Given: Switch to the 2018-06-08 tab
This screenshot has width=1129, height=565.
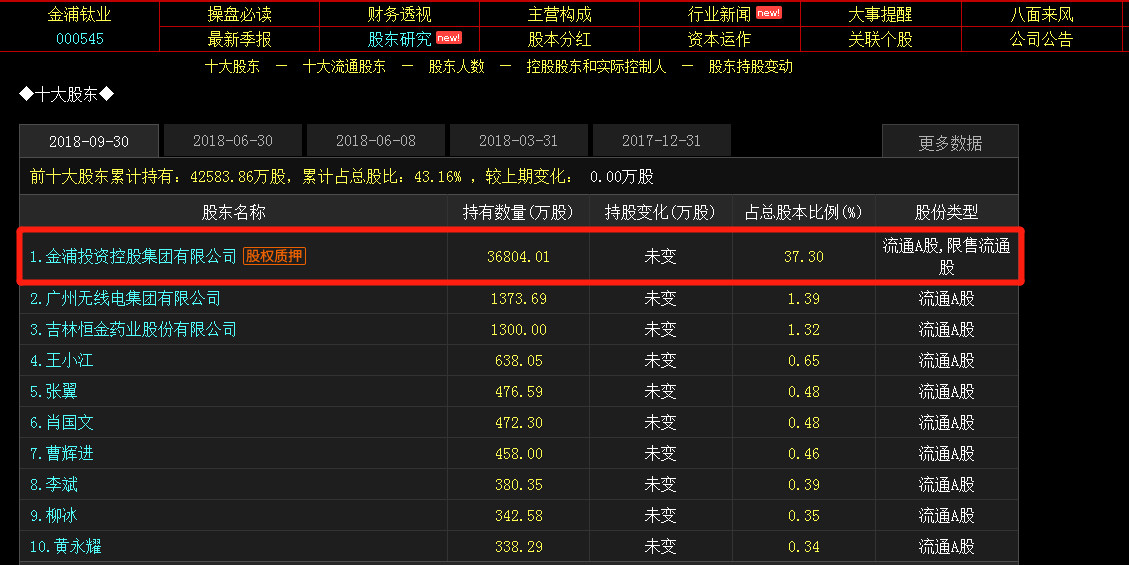Looking at the screenshot, I should pyautogui.click(x=376, y=140).
